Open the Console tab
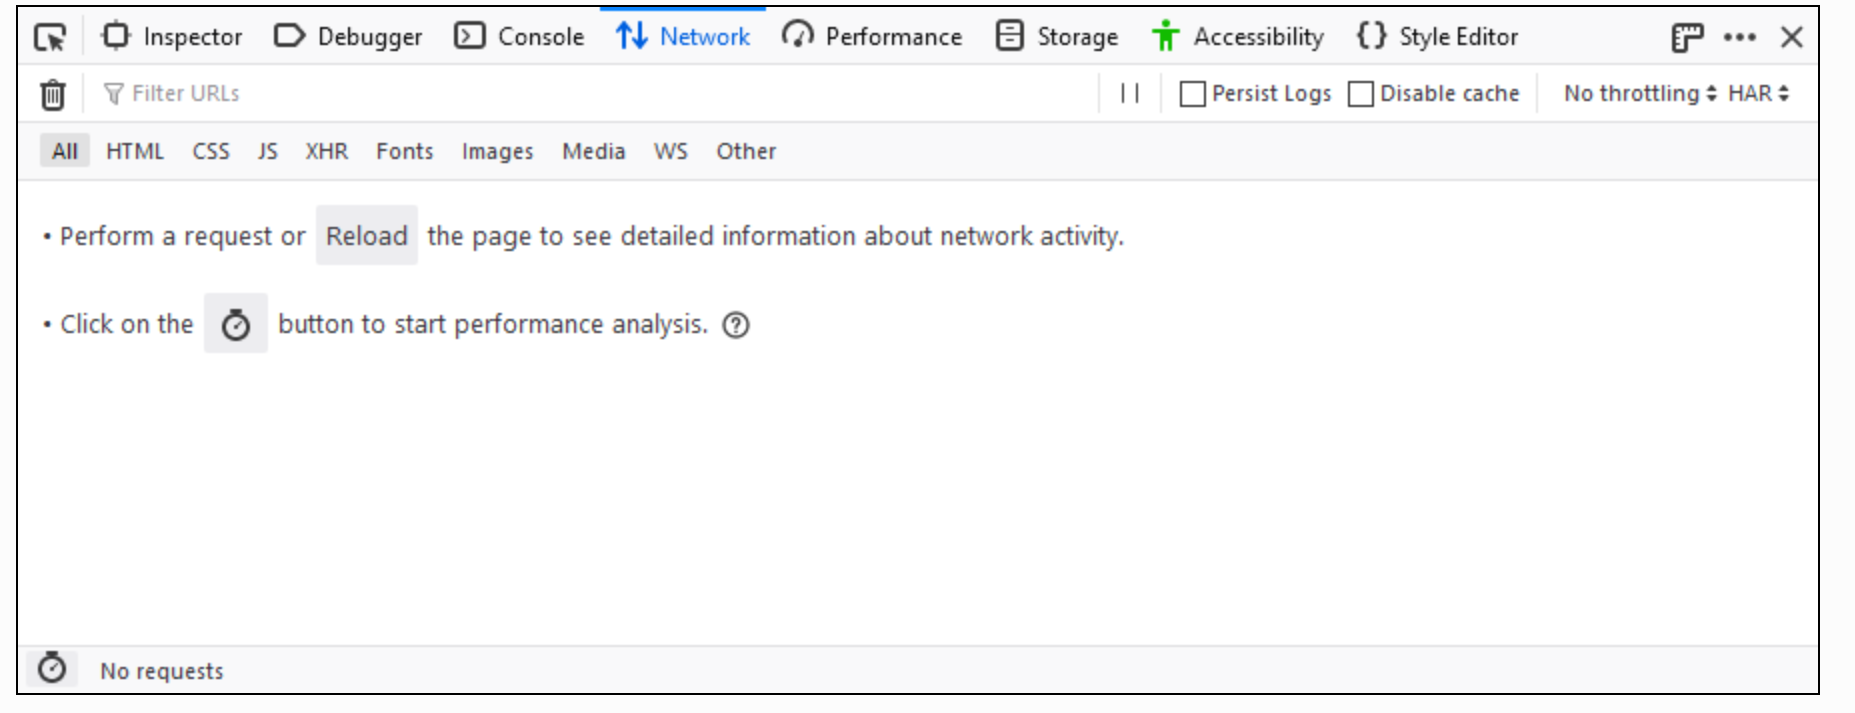Screen dimensions: 1855x713 [x=520, y=37]
